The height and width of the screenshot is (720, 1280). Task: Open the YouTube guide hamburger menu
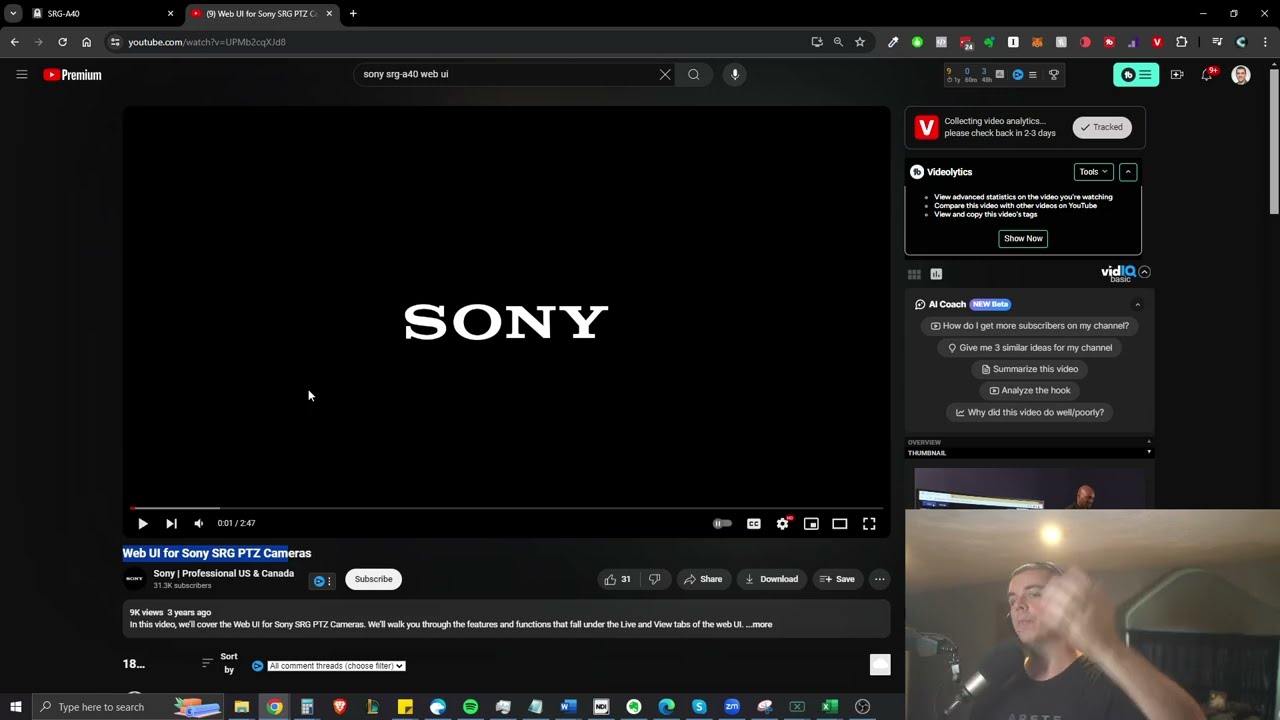point(21,74)
